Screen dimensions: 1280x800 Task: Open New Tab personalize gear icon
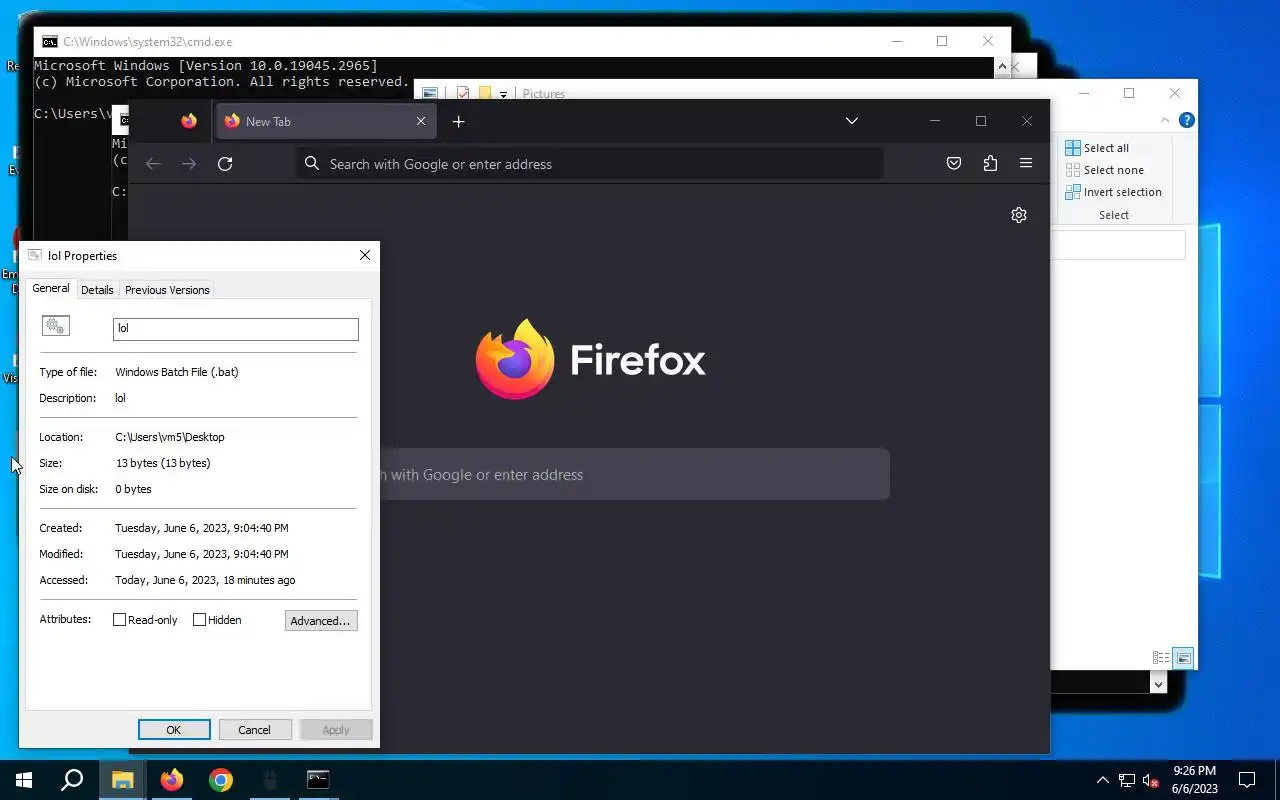(1019, 215)
